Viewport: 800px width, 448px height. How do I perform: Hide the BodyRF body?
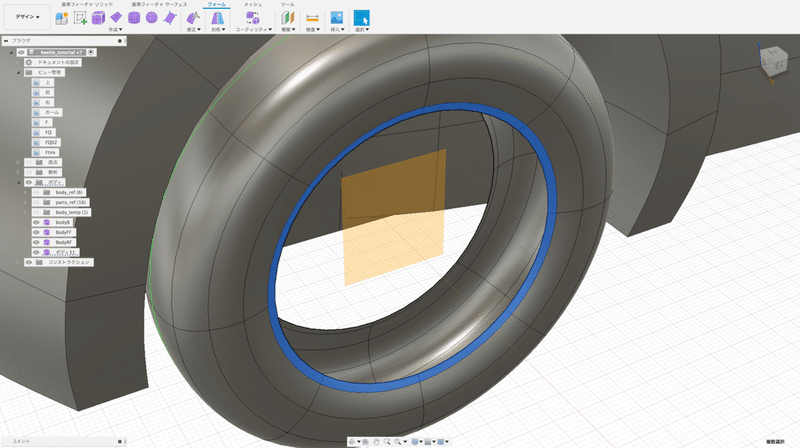point(36,242)
